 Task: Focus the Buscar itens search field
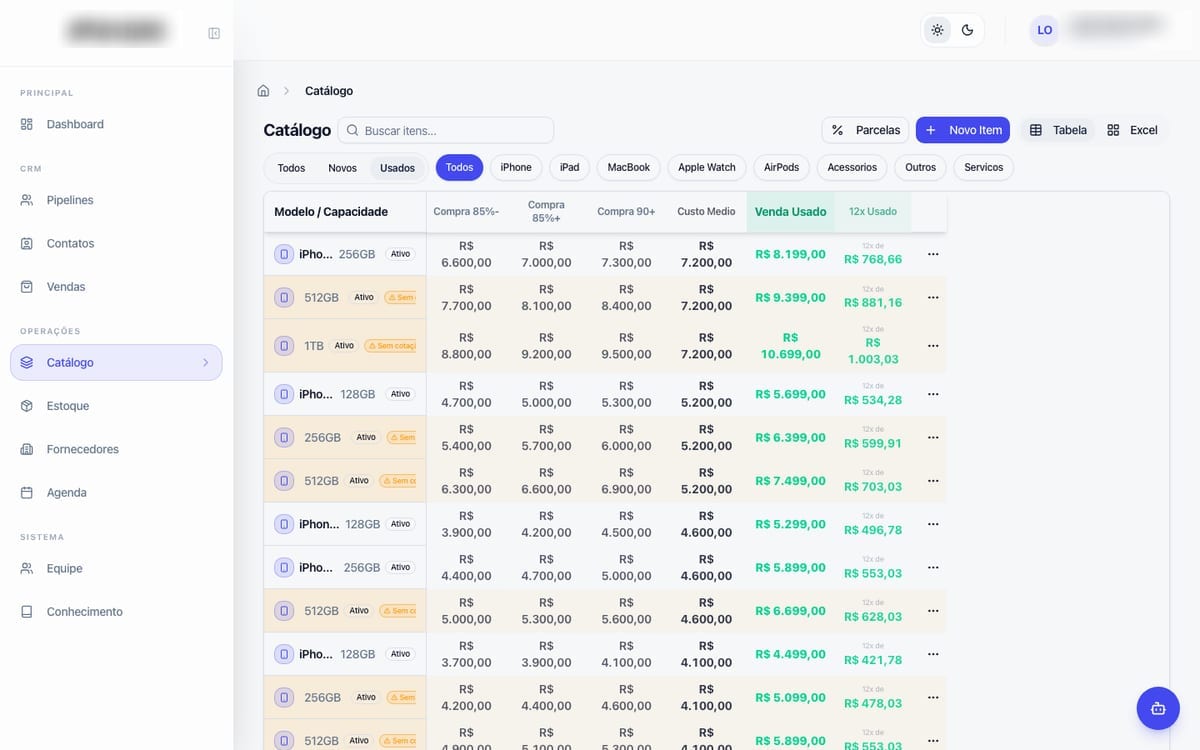click(x=446, y=130)
